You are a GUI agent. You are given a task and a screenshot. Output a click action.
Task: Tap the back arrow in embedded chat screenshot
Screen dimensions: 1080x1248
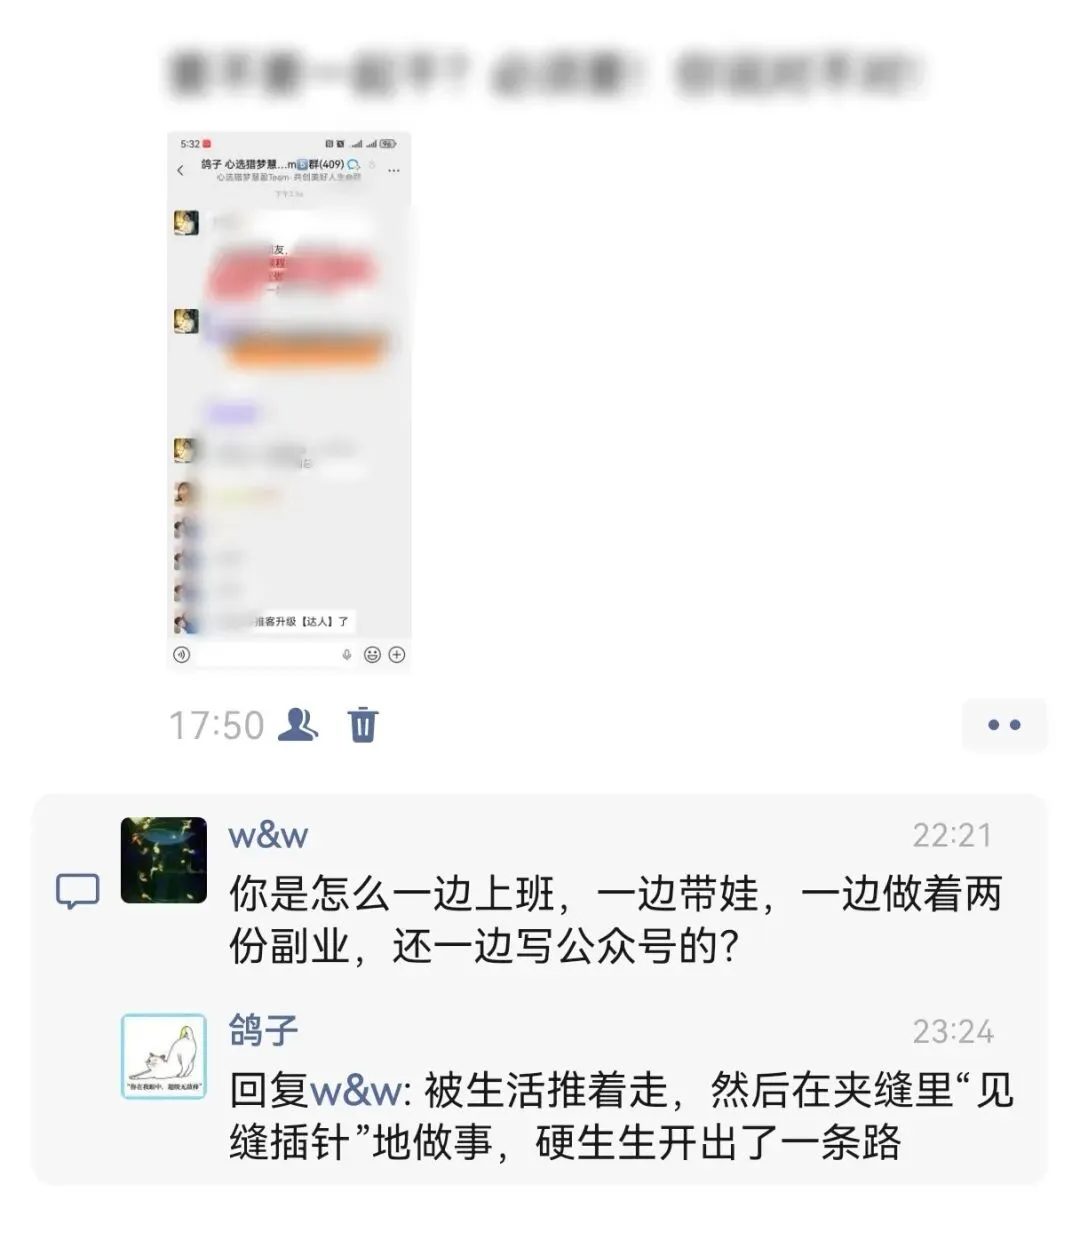[181, 170]
